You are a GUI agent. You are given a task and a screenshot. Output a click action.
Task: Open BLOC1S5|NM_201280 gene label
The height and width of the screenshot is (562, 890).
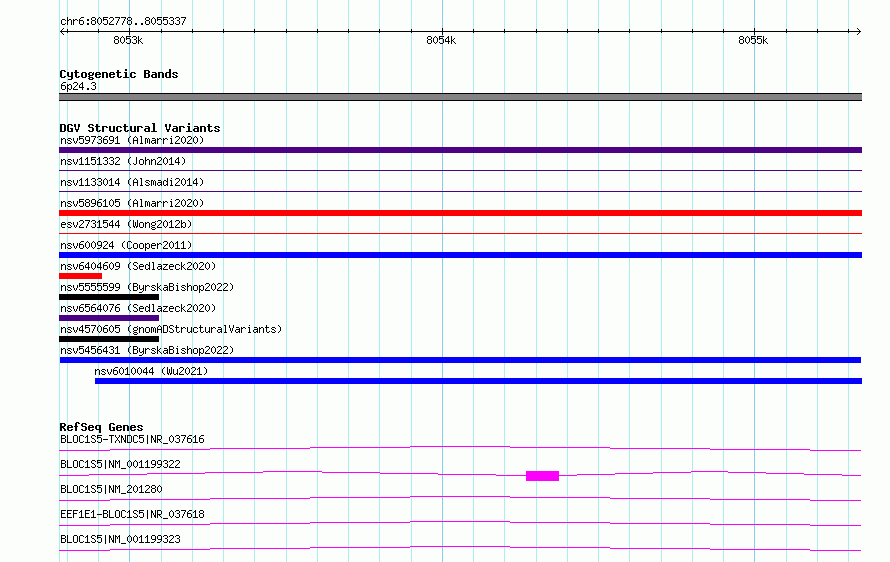pyautogui.click(x=111, y=489)
